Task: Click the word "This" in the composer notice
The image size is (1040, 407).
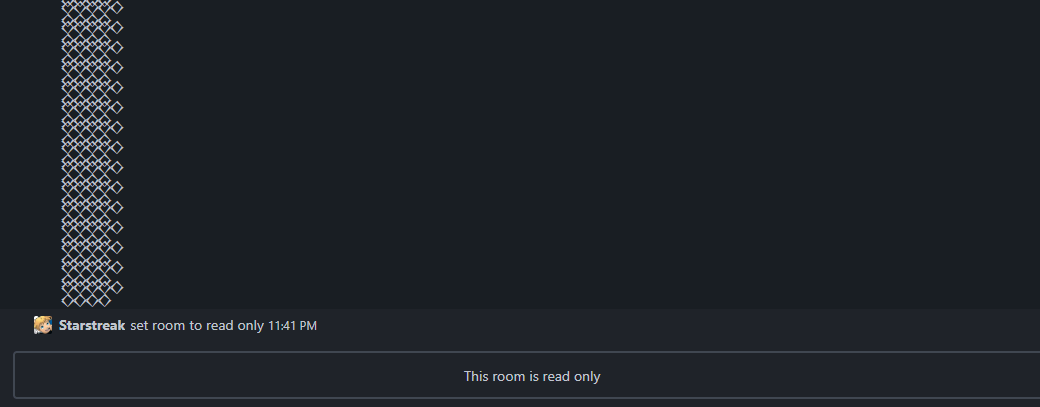Action: pos(477,377)
